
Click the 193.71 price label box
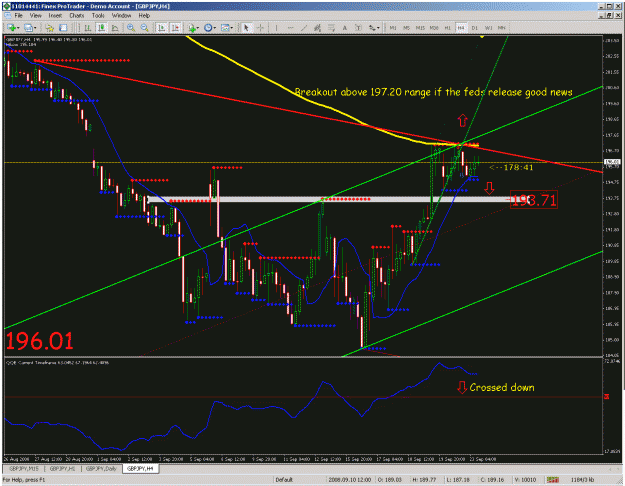534,200
